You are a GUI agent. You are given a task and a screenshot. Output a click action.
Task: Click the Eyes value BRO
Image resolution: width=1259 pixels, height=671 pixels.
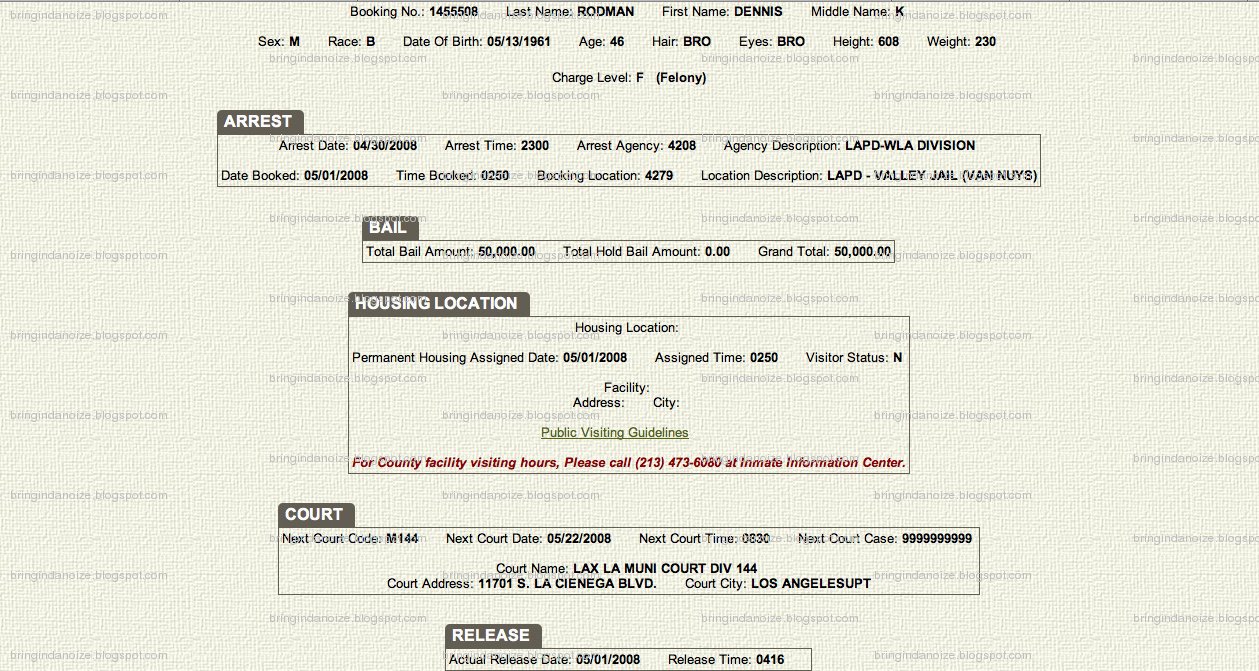[x=791, y=42]
